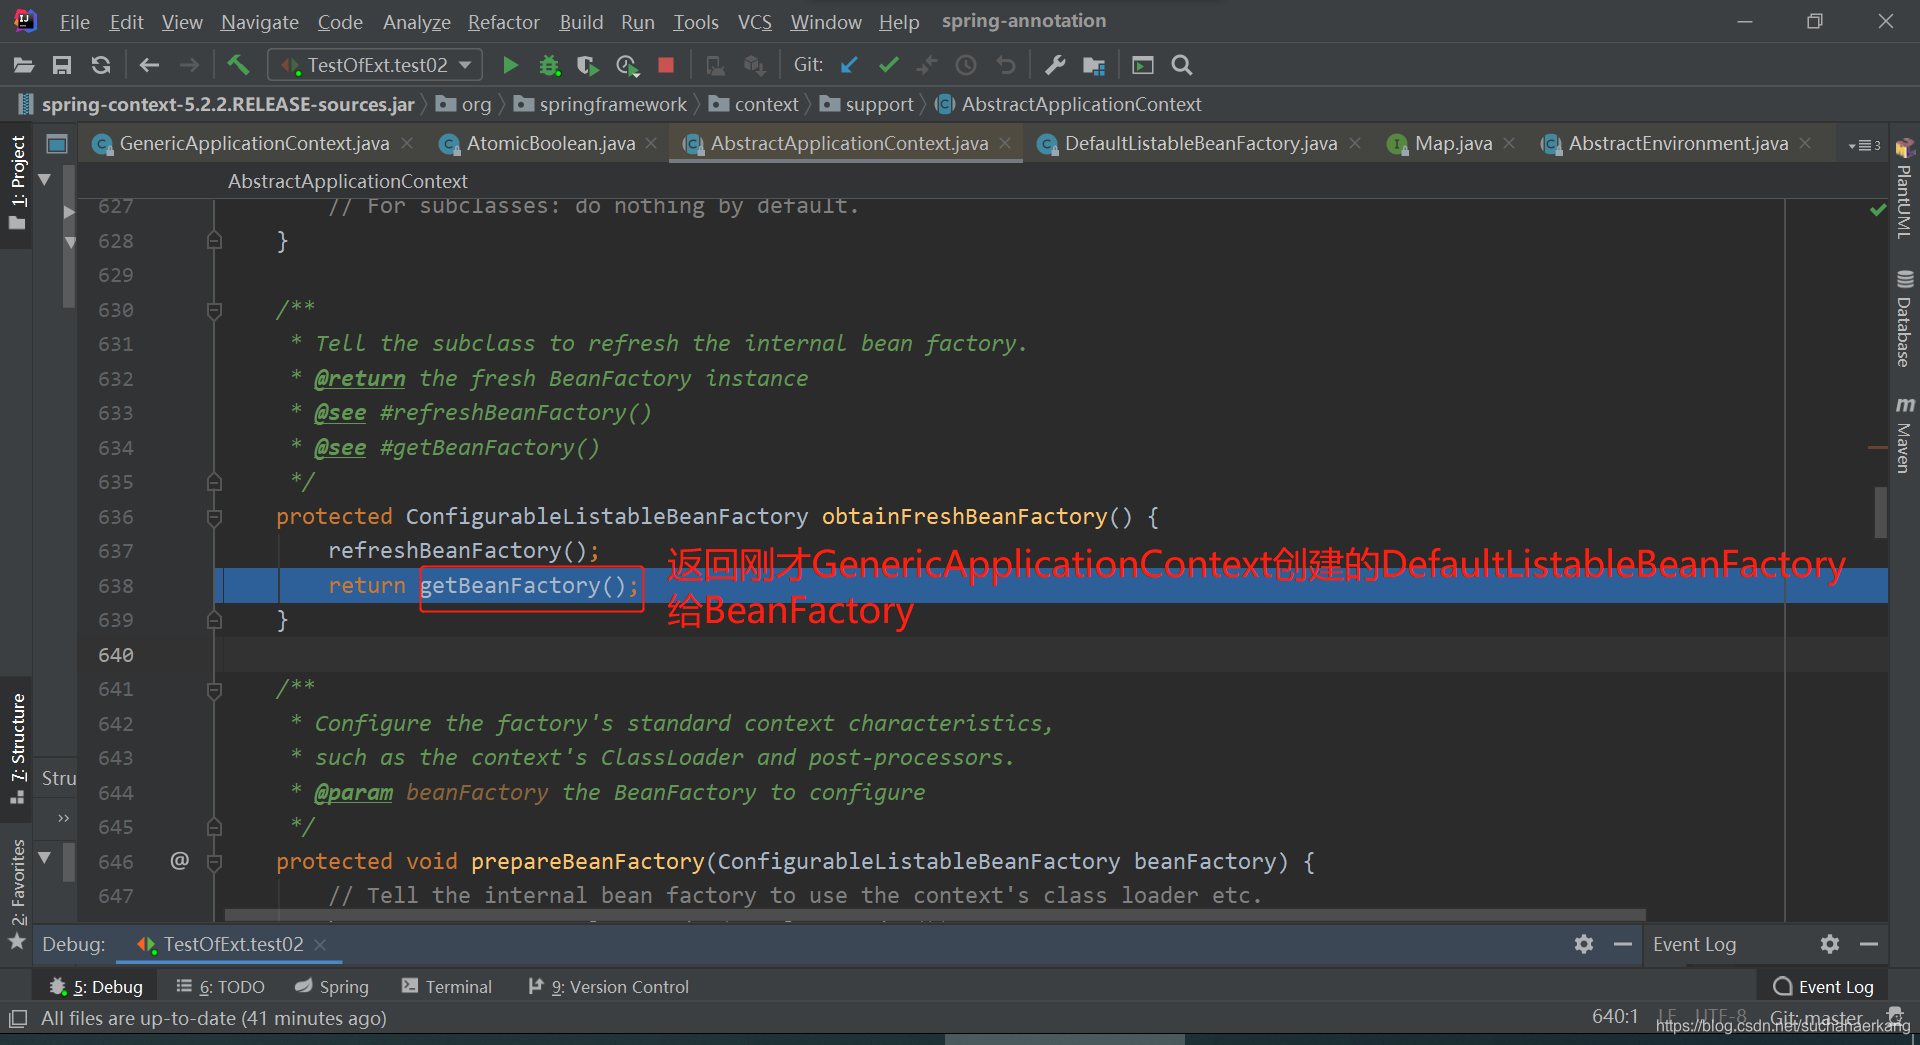Click the 'support' breadcrumb folder

[x=867, y=105]
